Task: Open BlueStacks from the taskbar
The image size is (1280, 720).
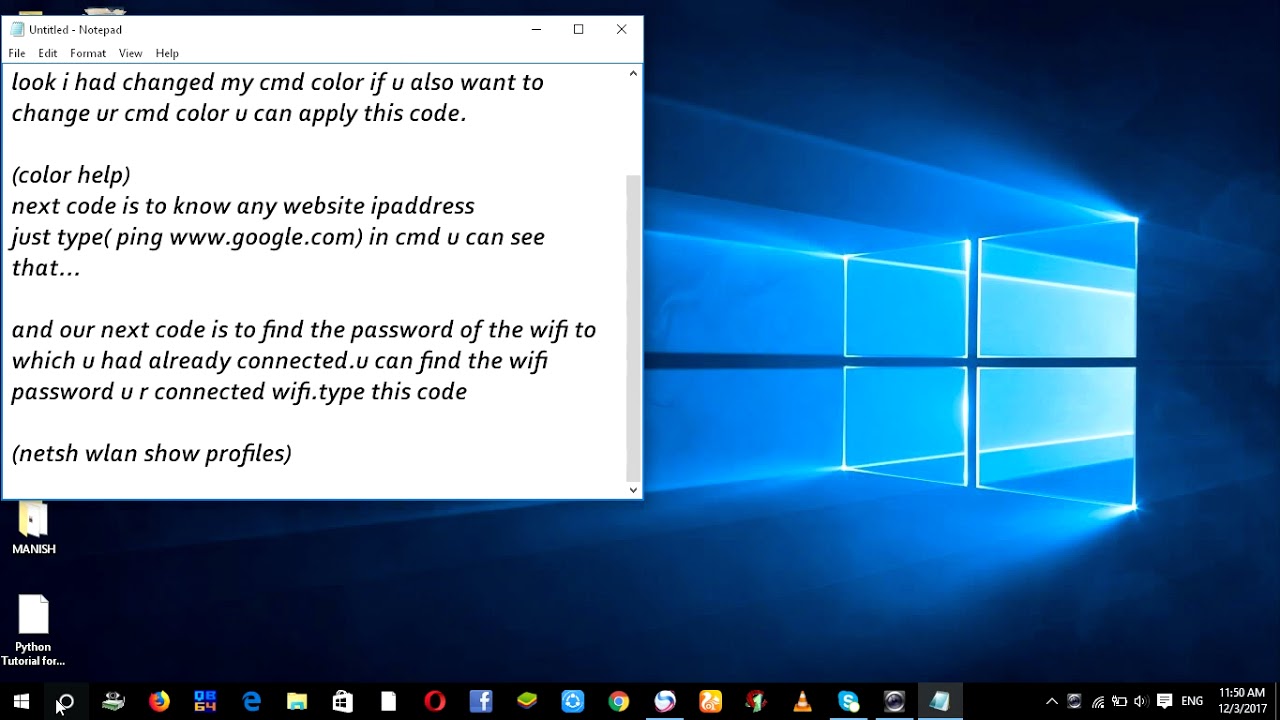Action: click(x=527, y=701)
